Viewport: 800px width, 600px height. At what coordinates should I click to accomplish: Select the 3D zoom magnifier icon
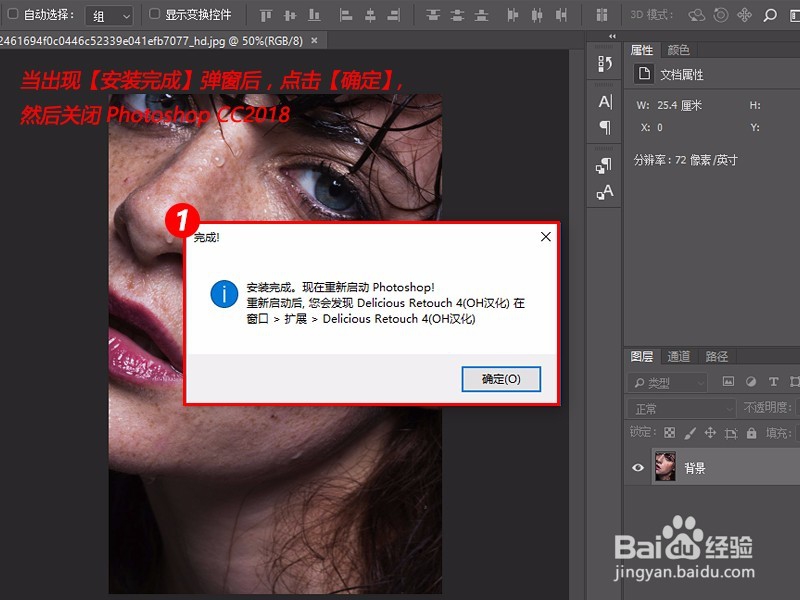coord(769,16)
